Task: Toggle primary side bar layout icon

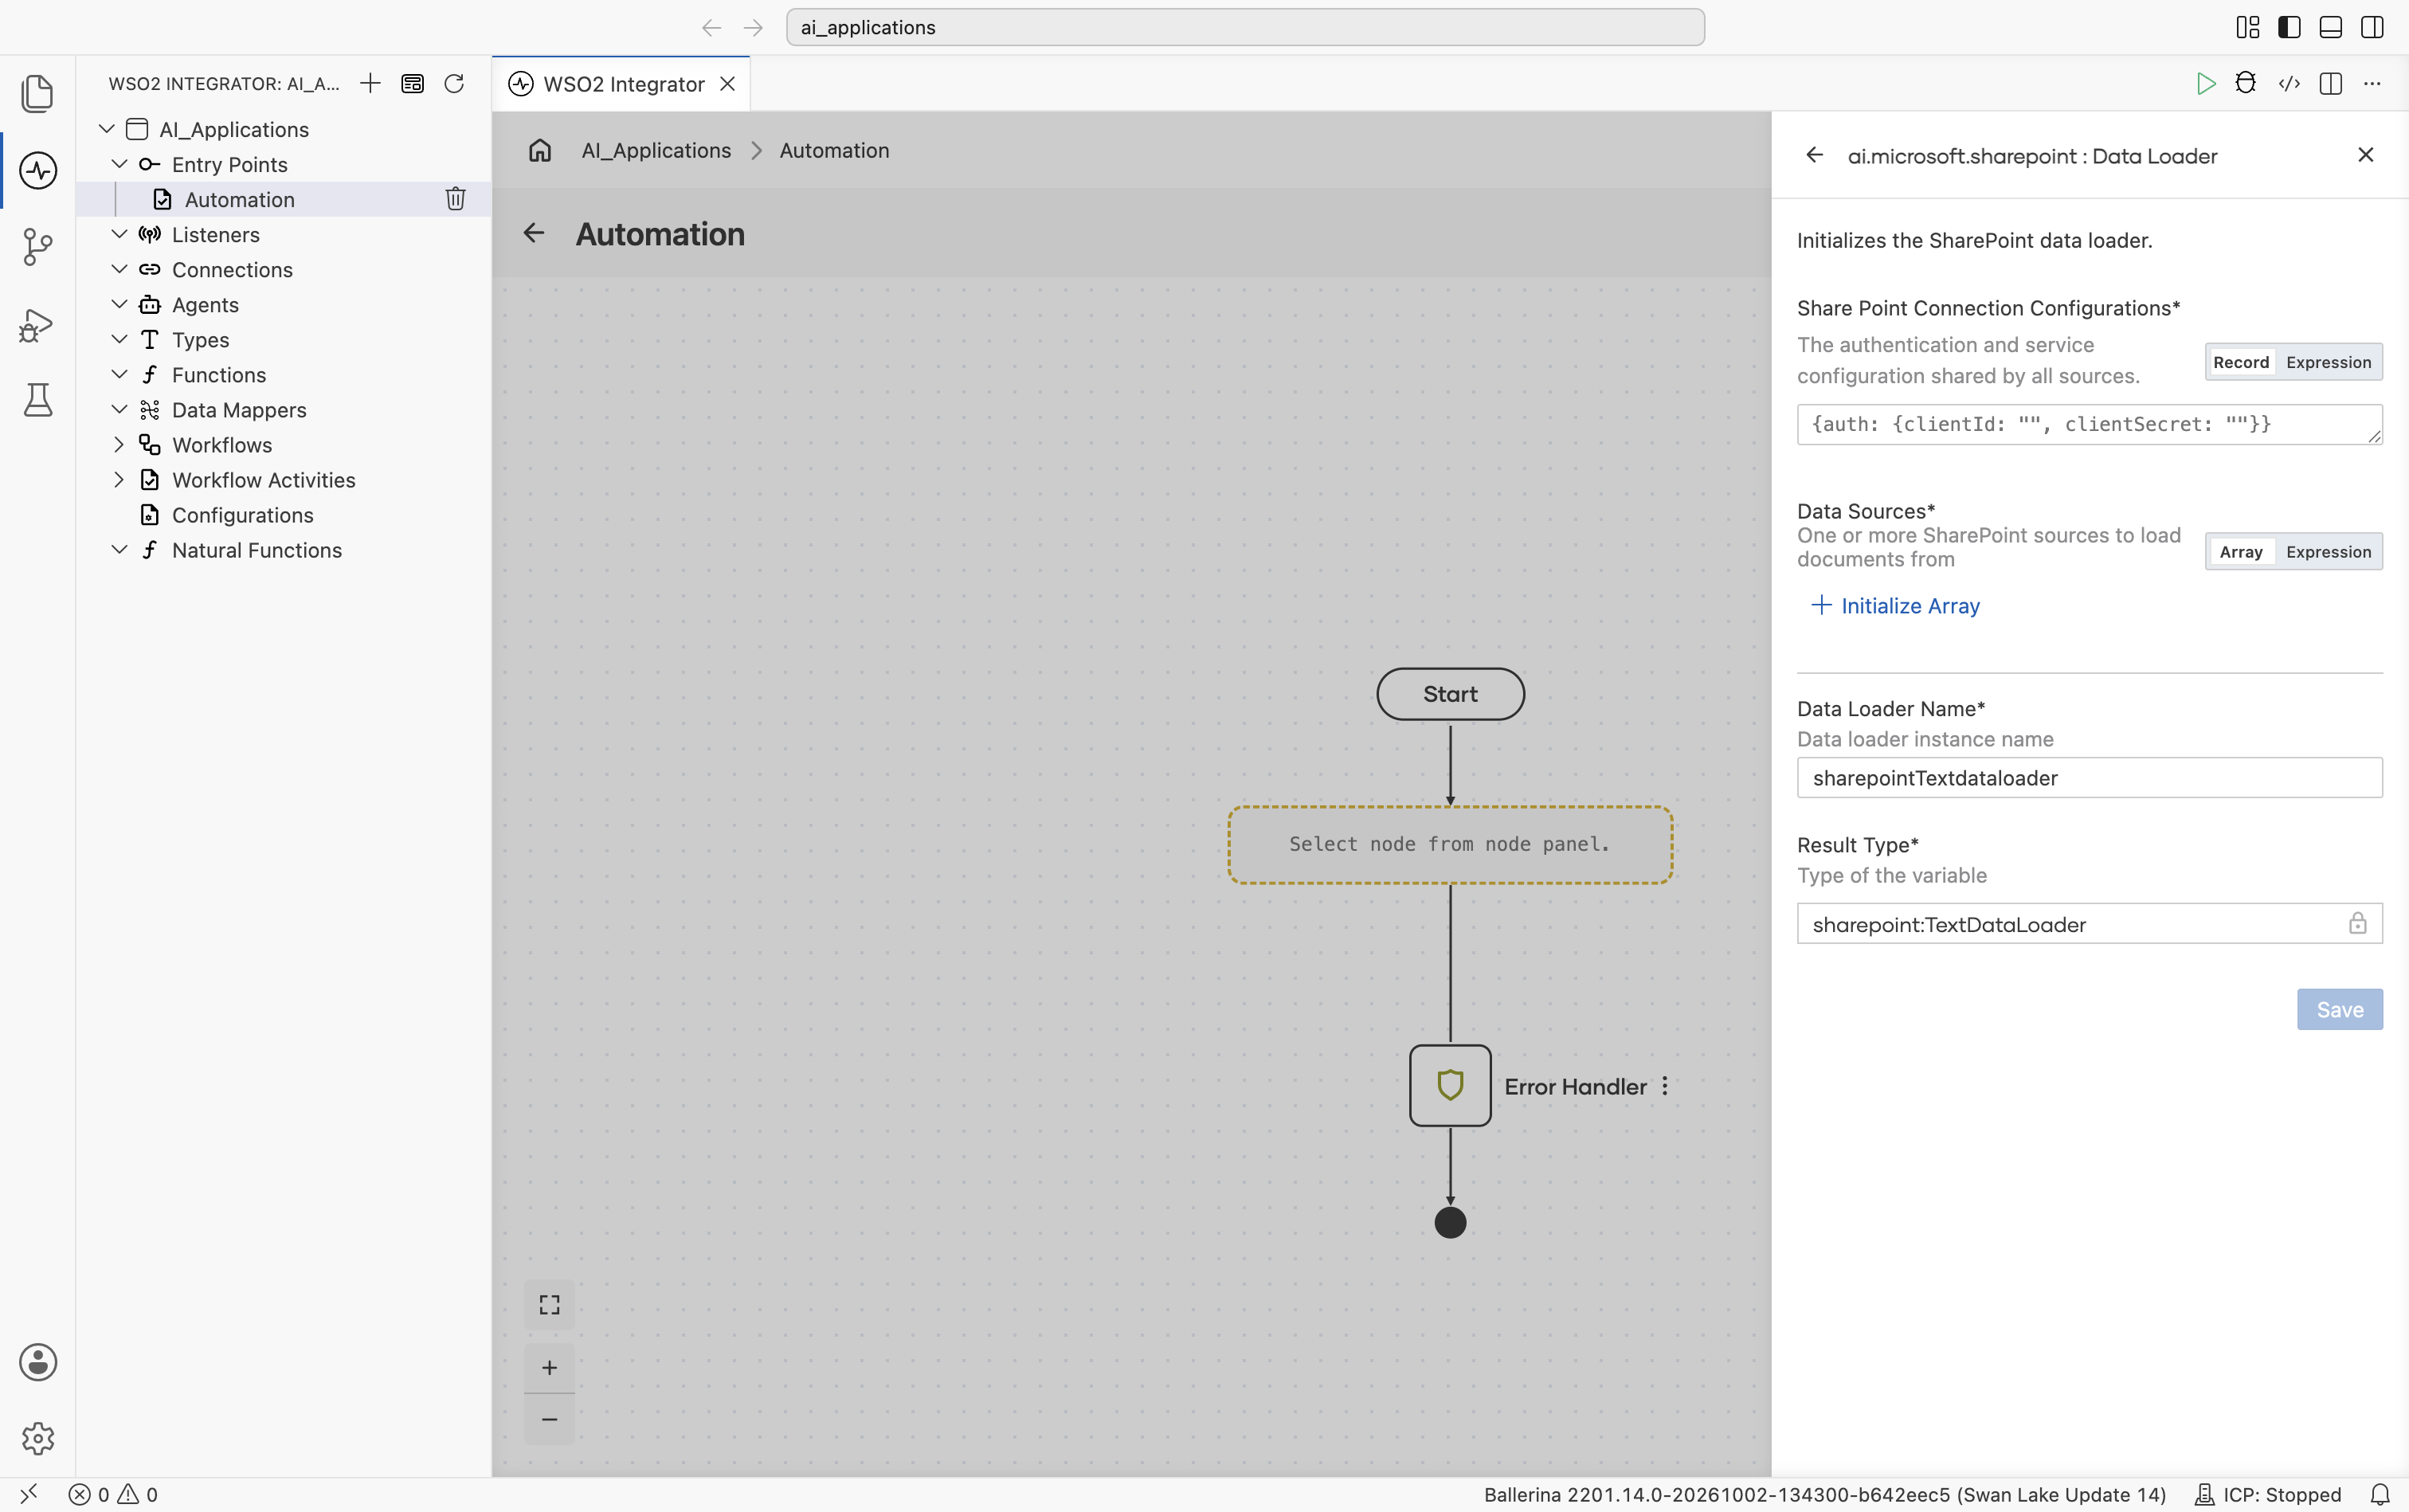Action: [2289, 27]
